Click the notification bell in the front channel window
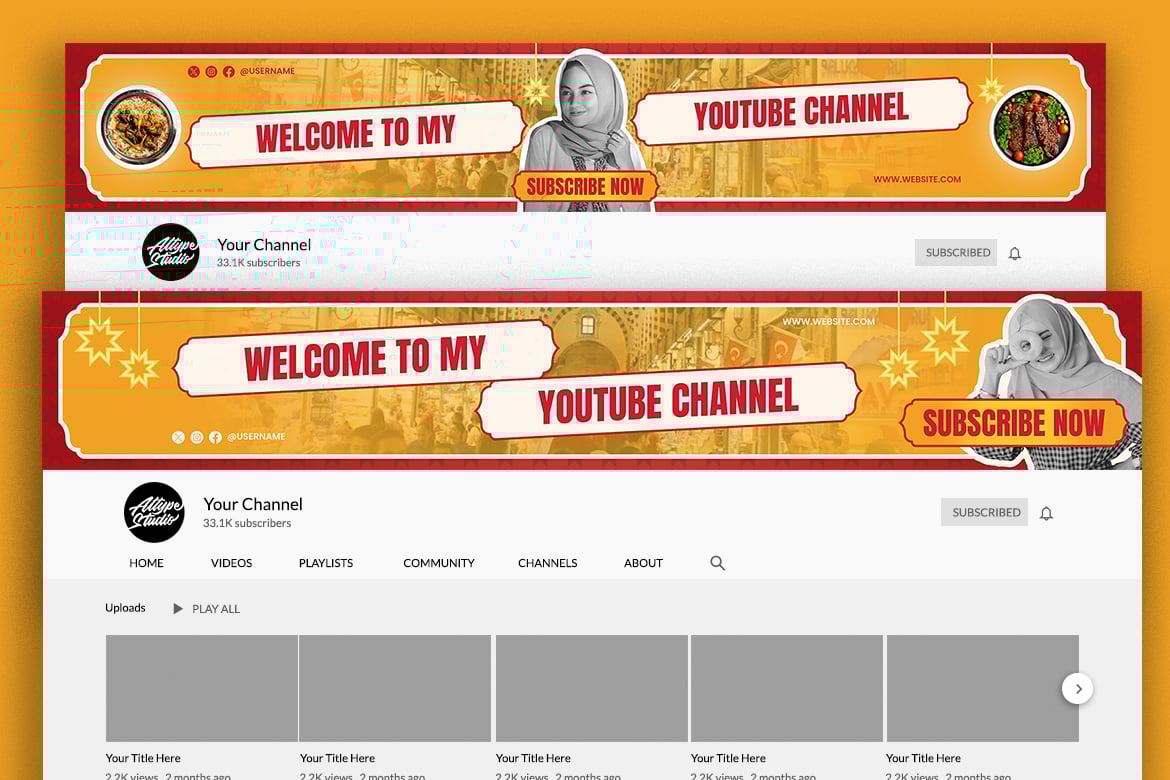Viewport: 1170px width, 780px height. point(1046,513)
